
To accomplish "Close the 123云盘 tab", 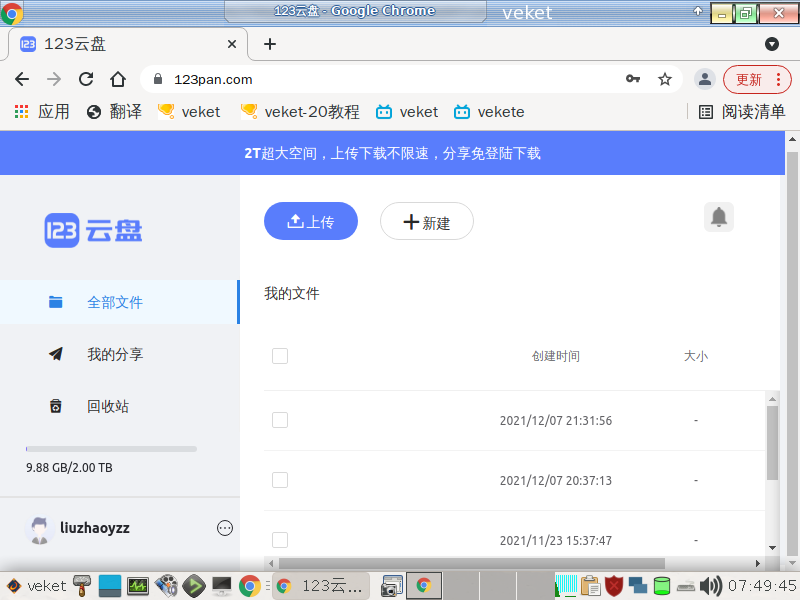I will point(232,44).
